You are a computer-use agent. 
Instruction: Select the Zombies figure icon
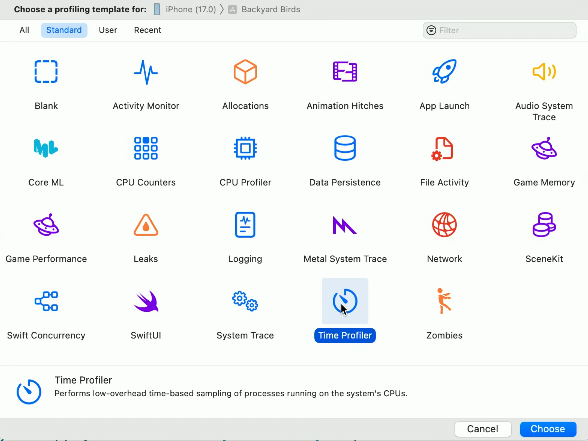tap(444, 301)
